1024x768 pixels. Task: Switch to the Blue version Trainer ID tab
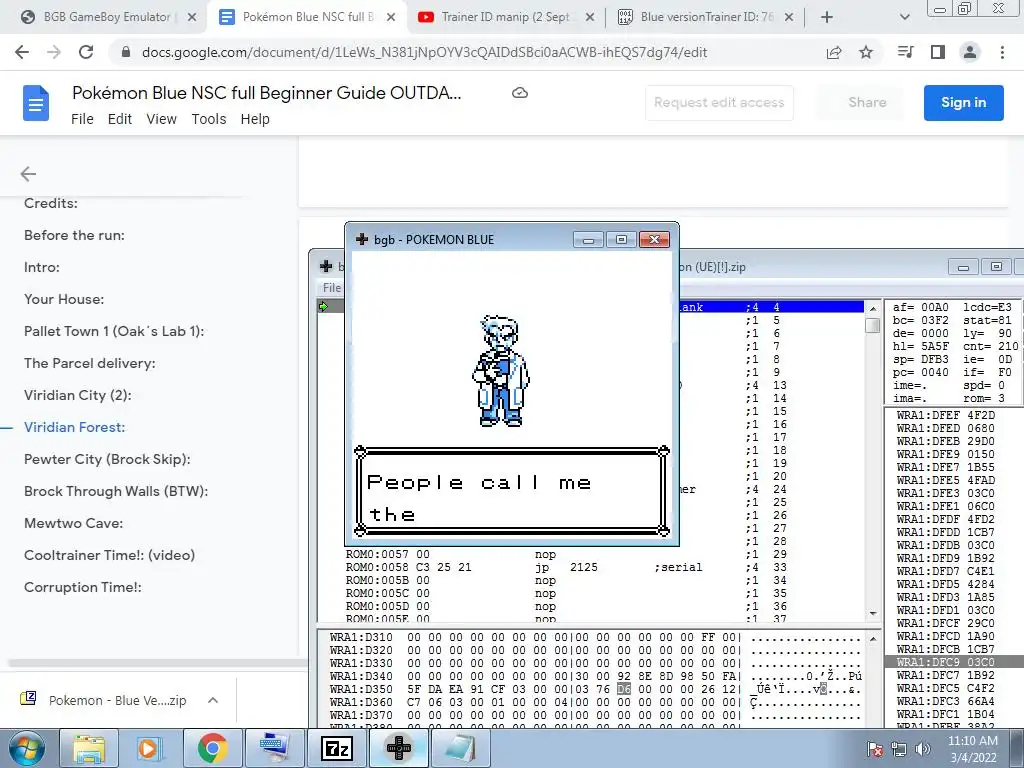(705, 17)
